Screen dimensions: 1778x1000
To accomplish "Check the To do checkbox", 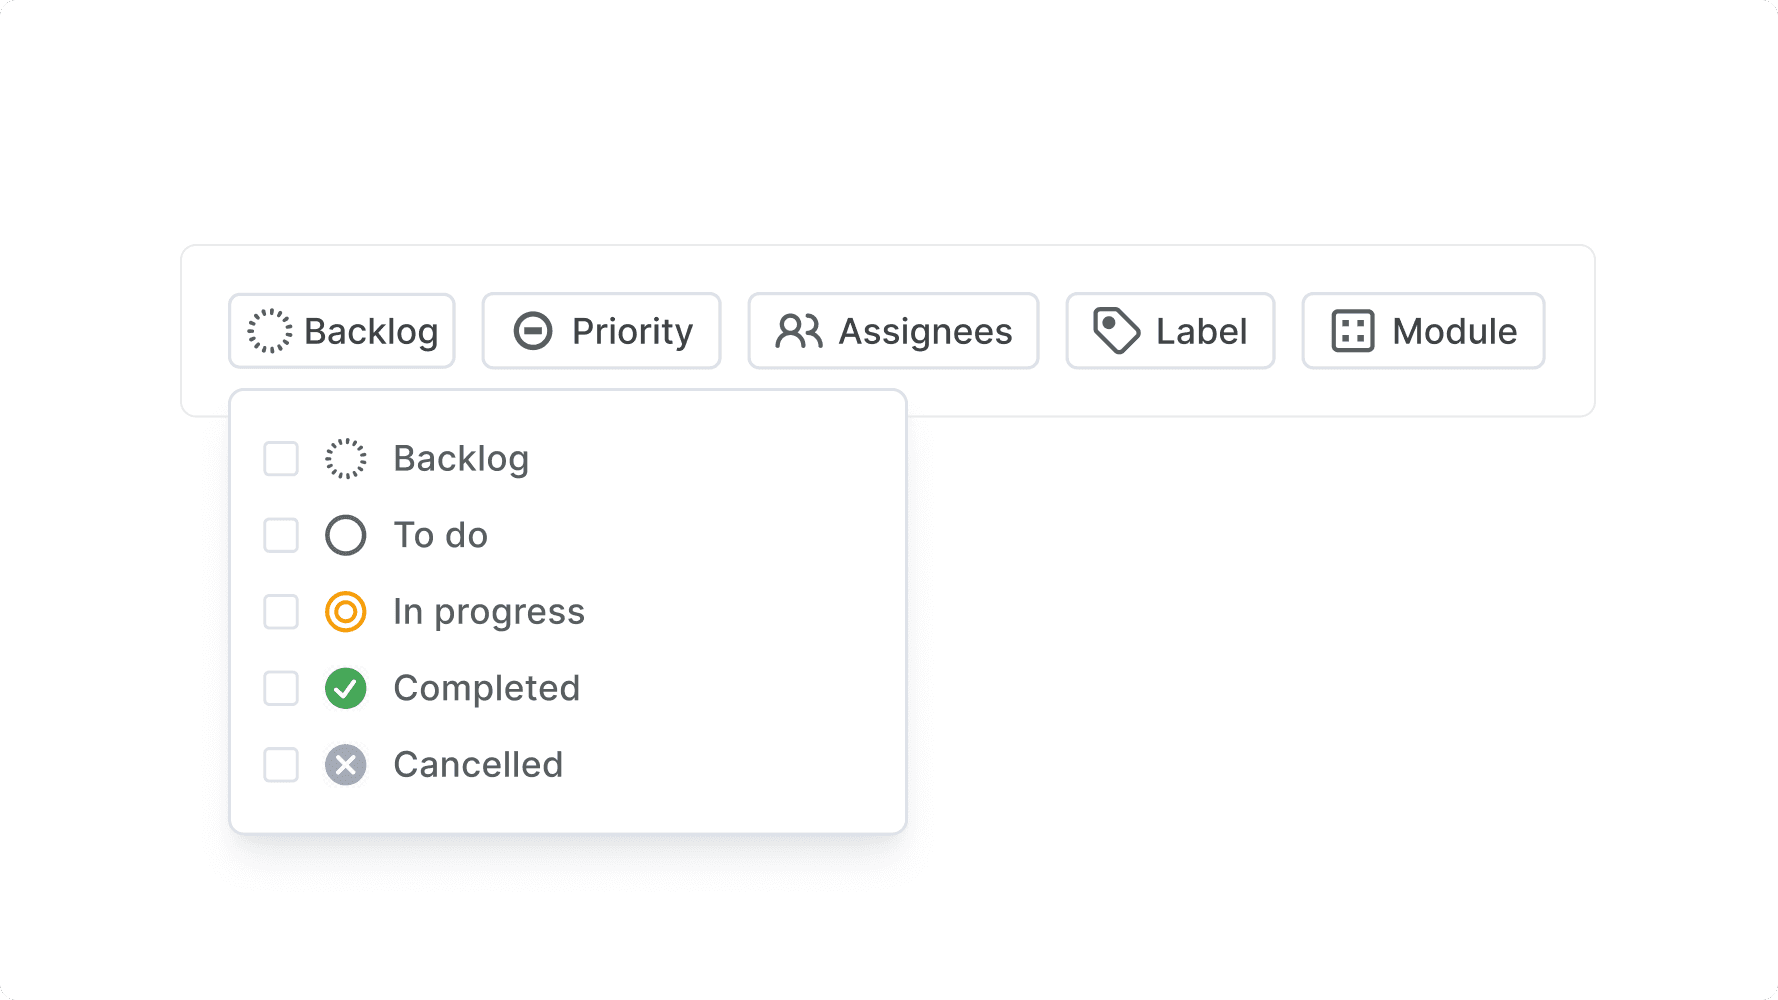I will click(x=281, y=535).
